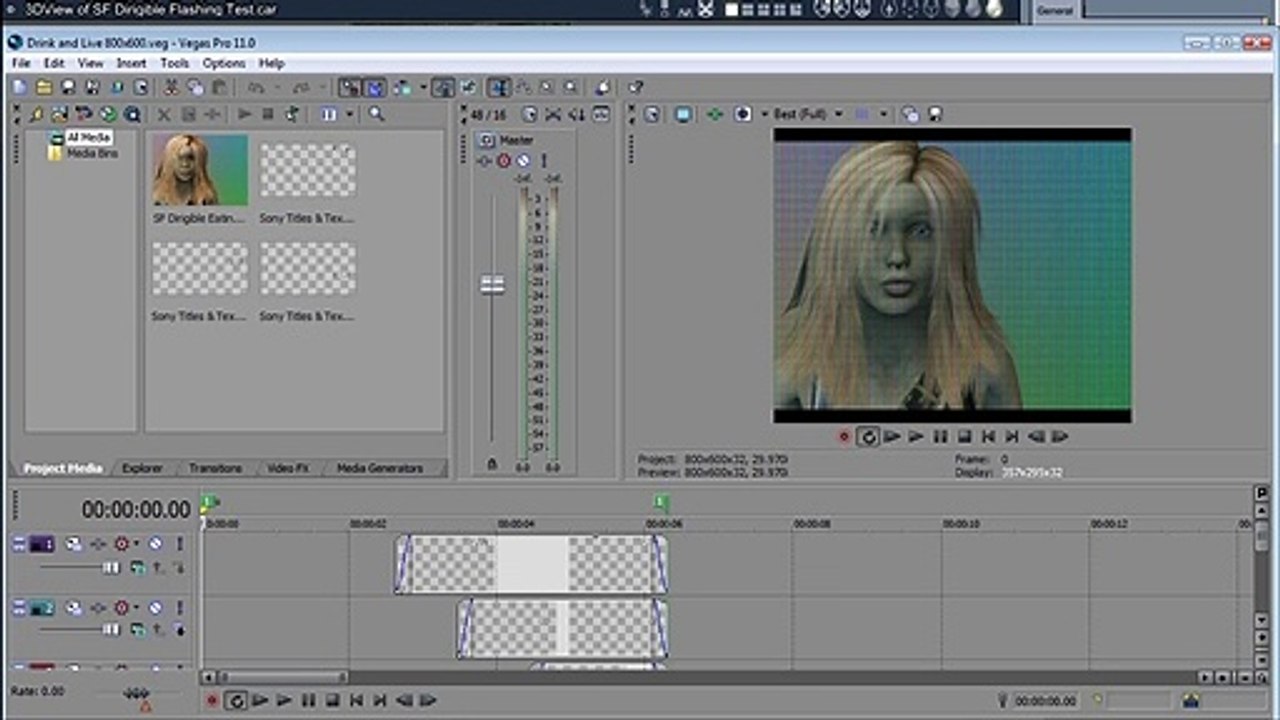Click the Paste clipboard icon
This screenshot has width=1280, height=720.
[x=219, y=87]
